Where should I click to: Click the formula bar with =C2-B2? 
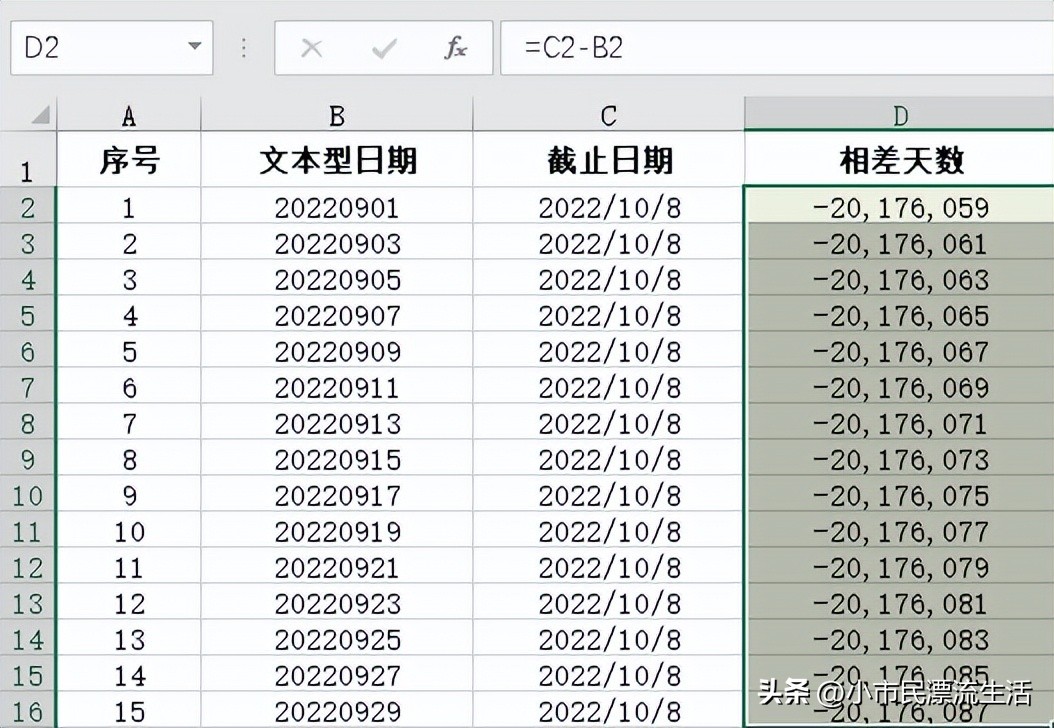[x=777, y=47]
